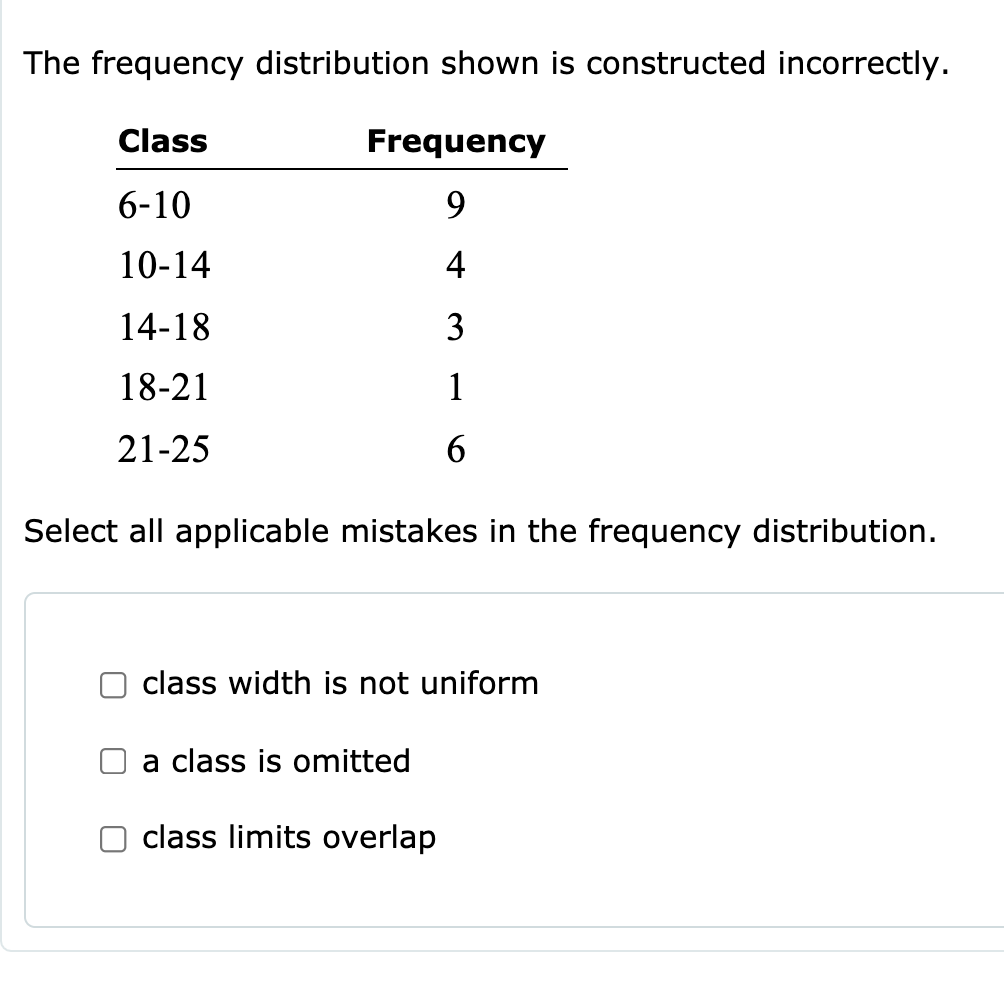
Task: Select the 18-21 class row
Action: click(165, 389)
